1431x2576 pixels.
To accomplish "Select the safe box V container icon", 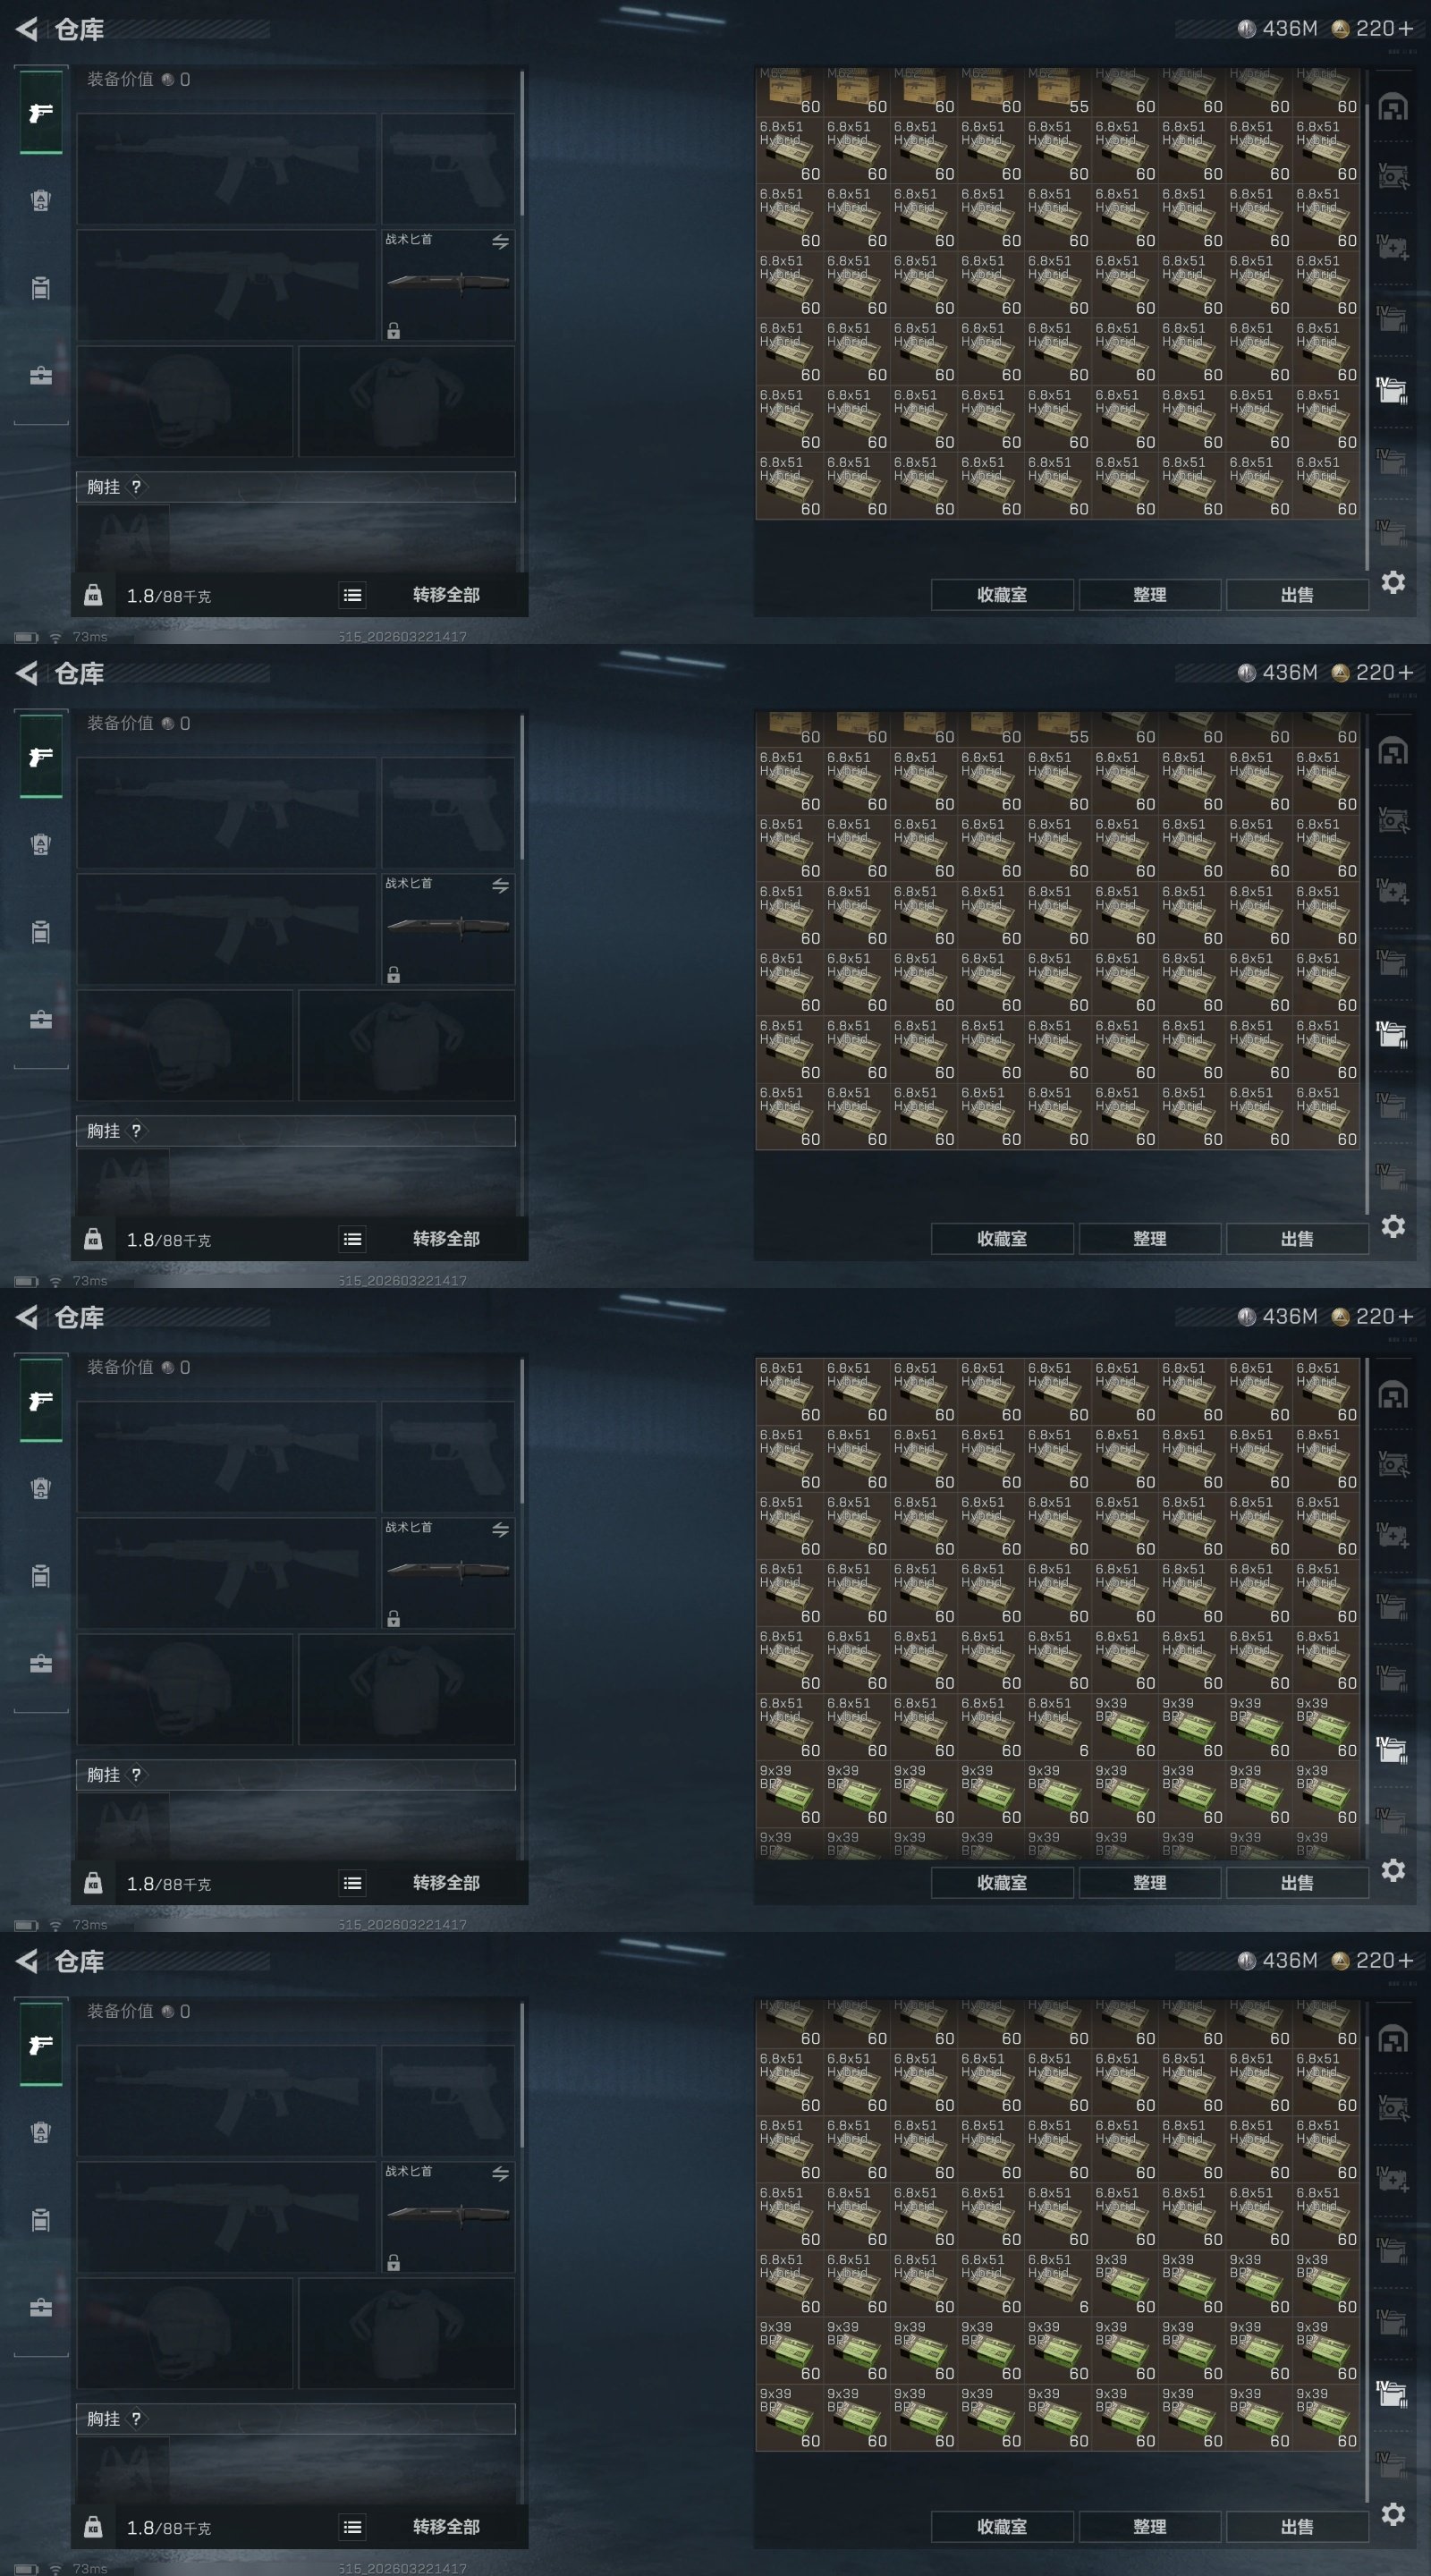I will (x=1393, y=177).
